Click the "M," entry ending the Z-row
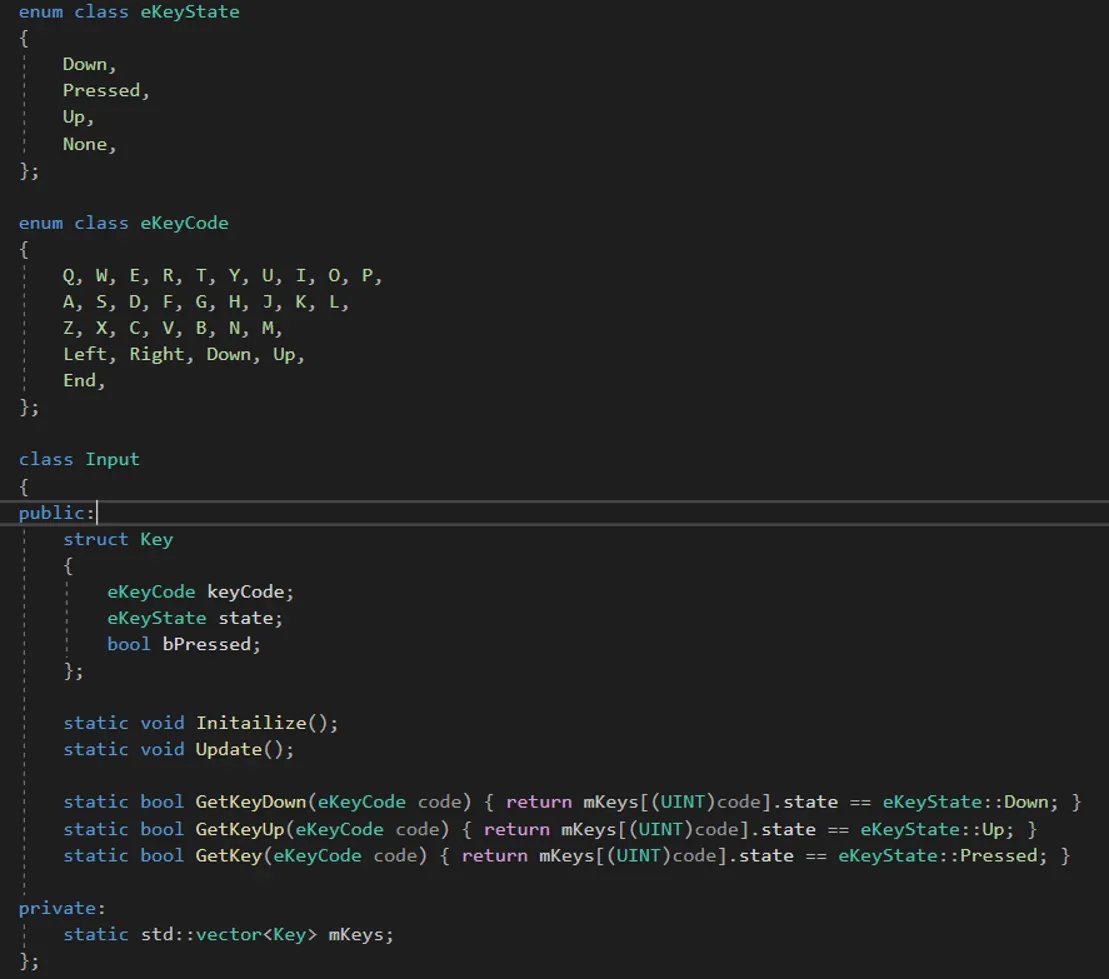This screenshot has height=979, width=1109. (272, 328)
